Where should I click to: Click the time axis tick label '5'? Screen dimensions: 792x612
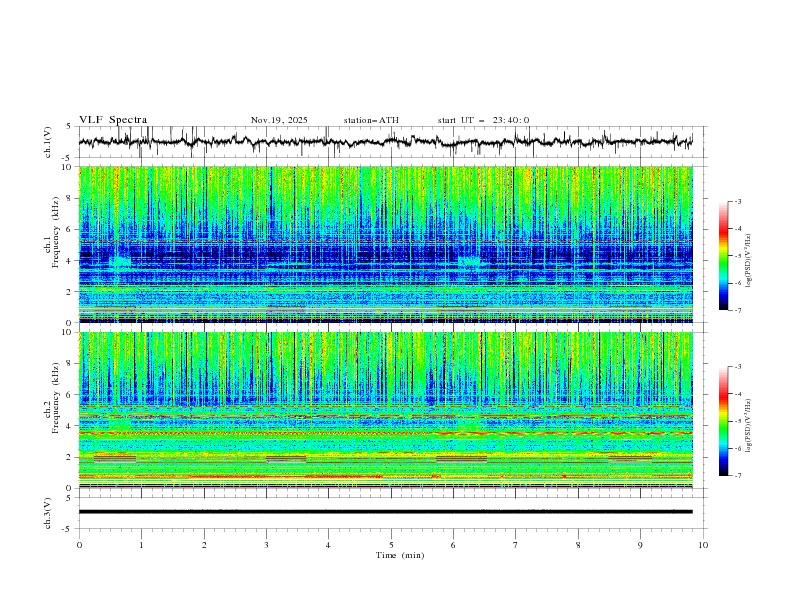391,545
